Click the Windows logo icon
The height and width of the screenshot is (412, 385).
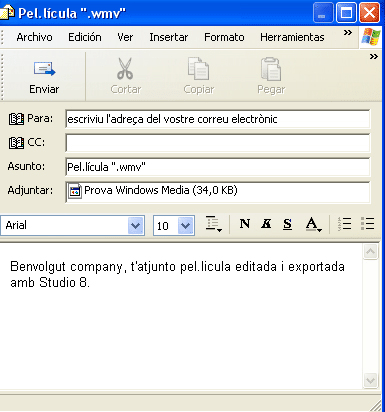click(371, 37)
